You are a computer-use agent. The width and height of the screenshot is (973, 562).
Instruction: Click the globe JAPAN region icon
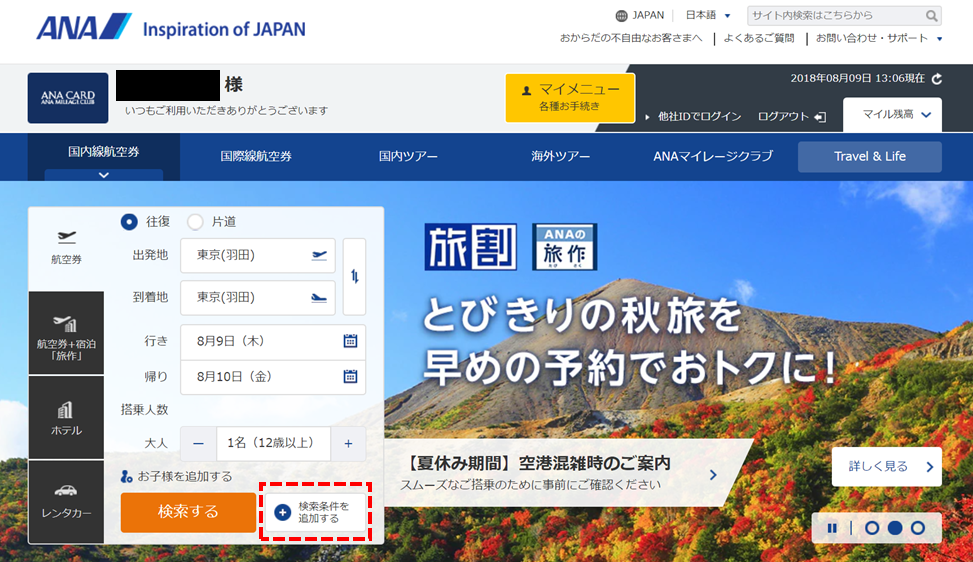pos(621,16)
